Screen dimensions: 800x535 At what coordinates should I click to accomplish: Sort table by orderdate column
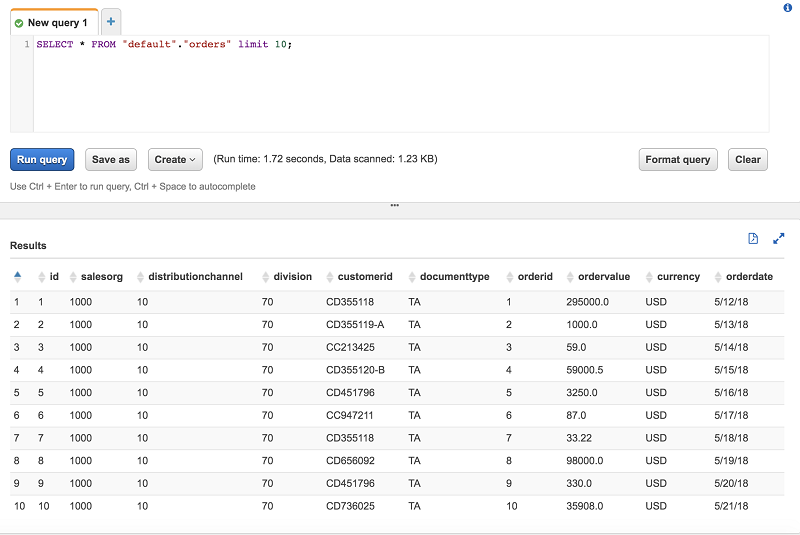(x=749, y=277)
